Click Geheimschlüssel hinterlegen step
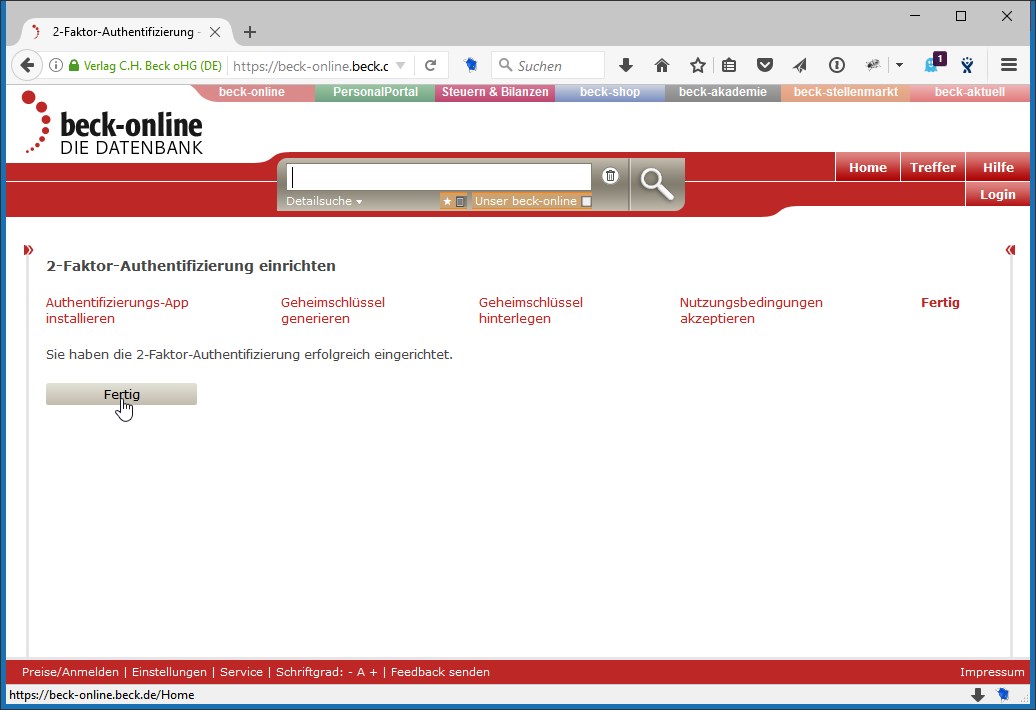Image resolution: width=1036 pixels, height=710 pixels. point(531,310)
